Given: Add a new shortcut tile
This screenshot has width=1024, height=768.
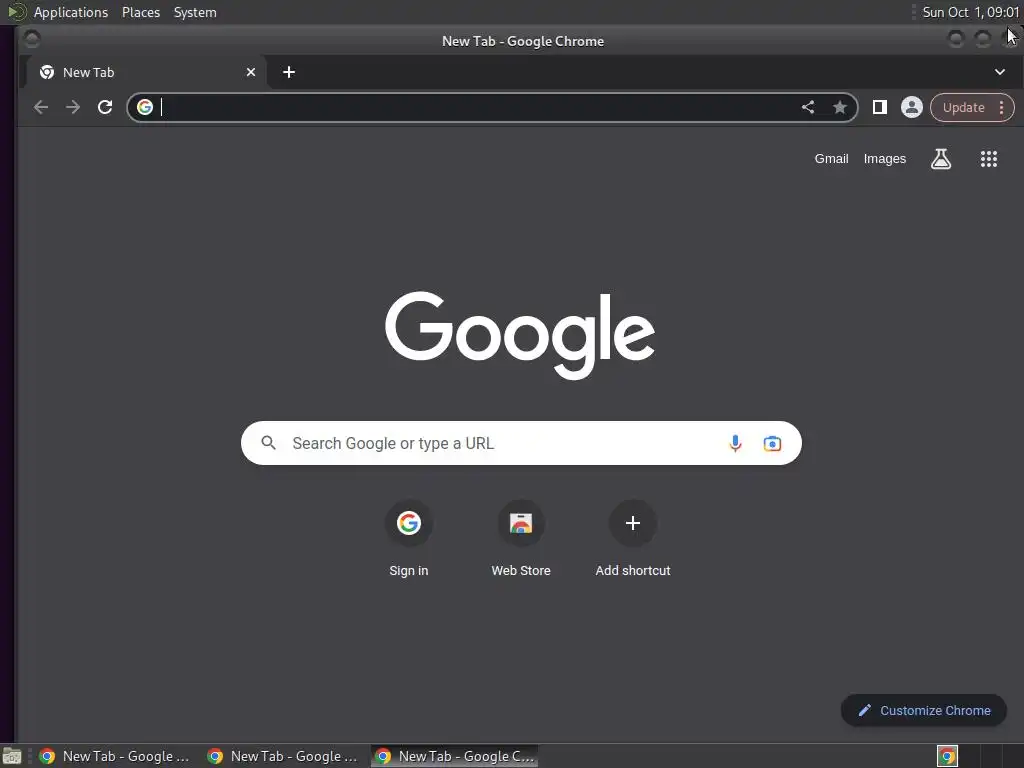Looking at the screenshot, I should coord(633,539).
